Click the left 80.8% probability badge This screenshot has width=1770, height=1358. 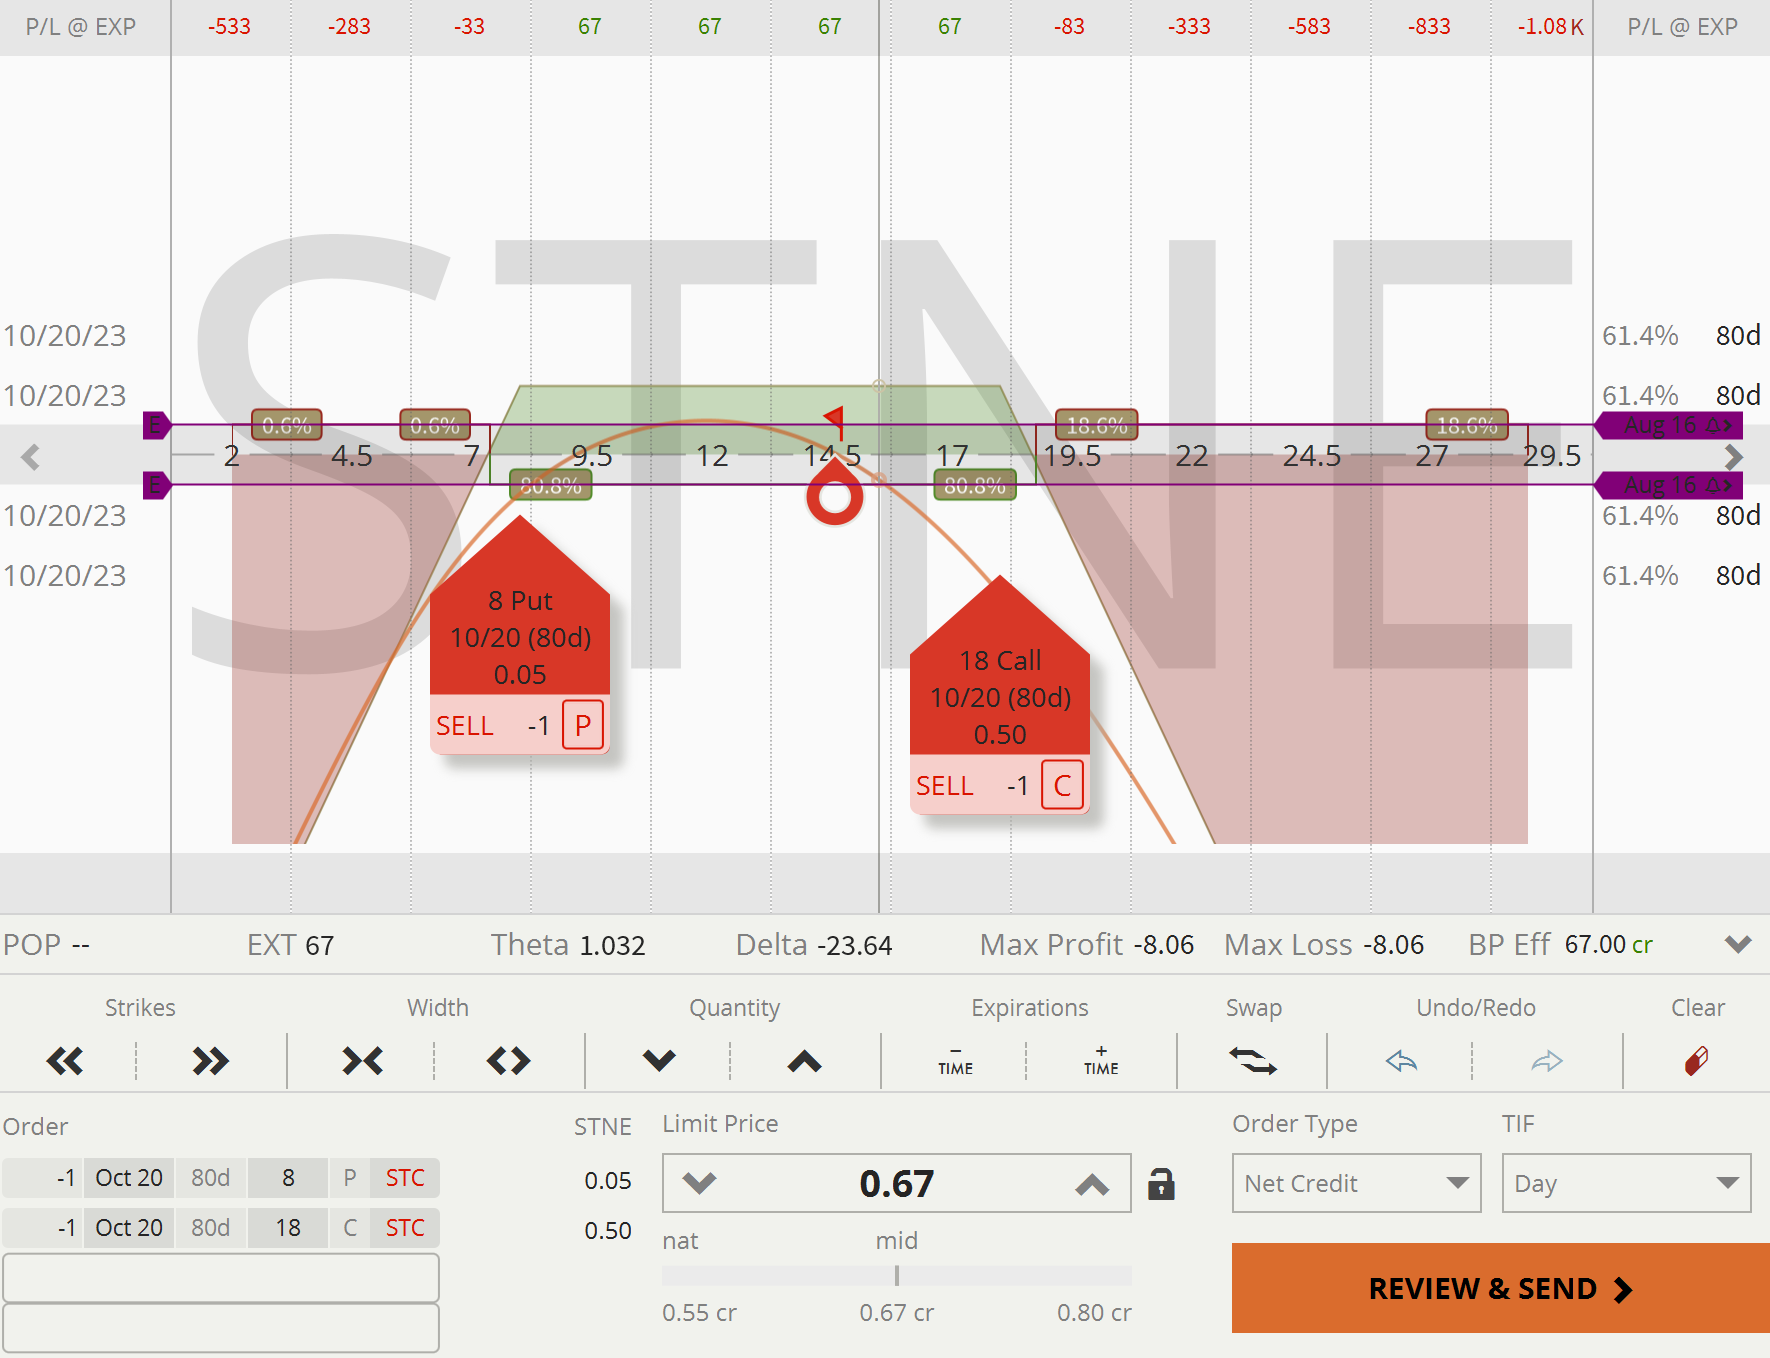click(x=551, y=486)
